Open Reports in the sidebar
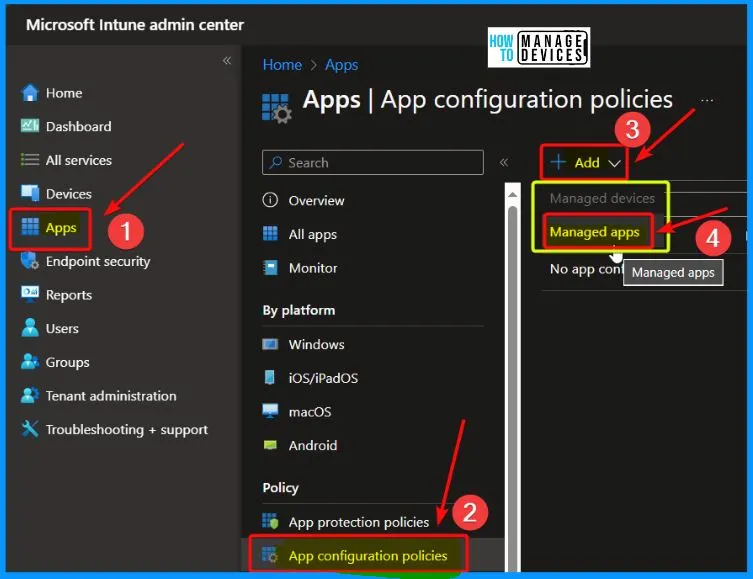This screenshot has width=753, height=579. [69, 295]
